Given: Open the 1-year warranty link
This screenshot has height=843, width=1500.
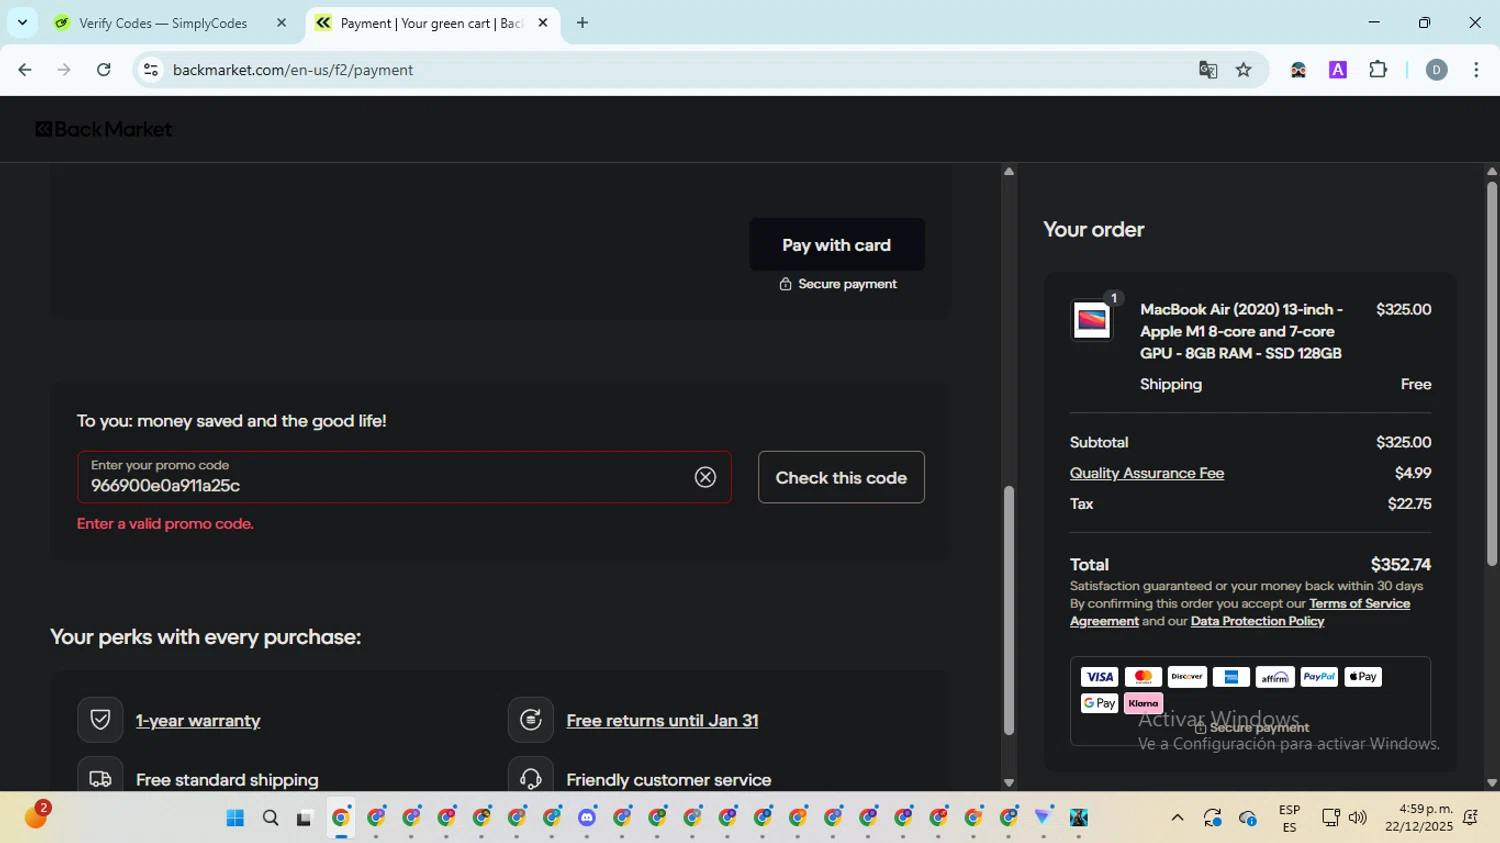Looking at the screenshot, I should [198, 720].
